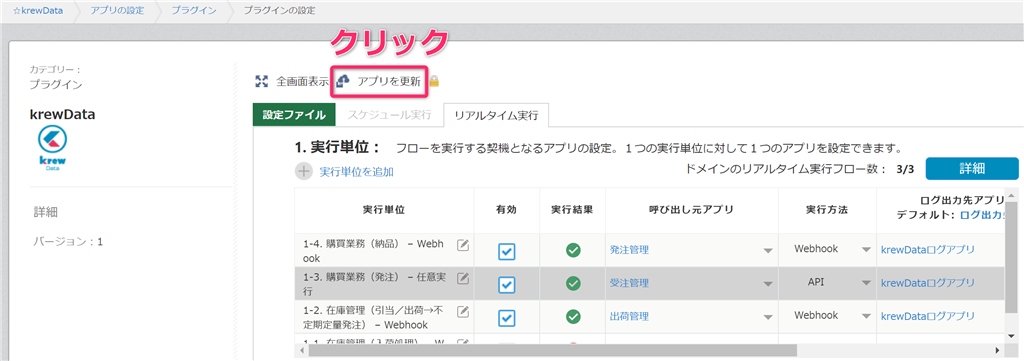This screenshot has width=1024, height=361.
Task: Go to ☆krewData breadcrumb
Action: [x=38, y=10]
